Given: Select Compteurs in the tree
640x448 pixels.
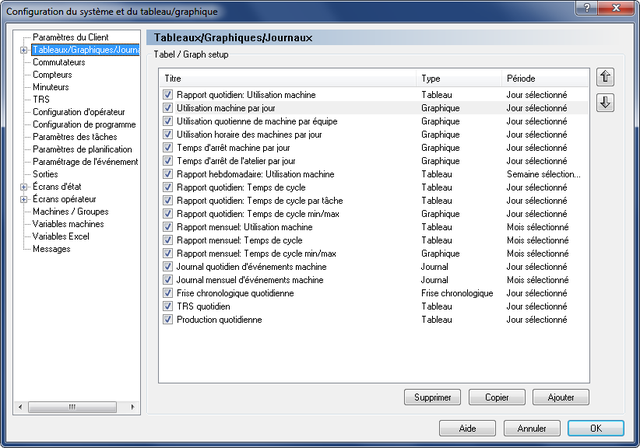Looking at the screenshot, I should click(x=52, y=75).
